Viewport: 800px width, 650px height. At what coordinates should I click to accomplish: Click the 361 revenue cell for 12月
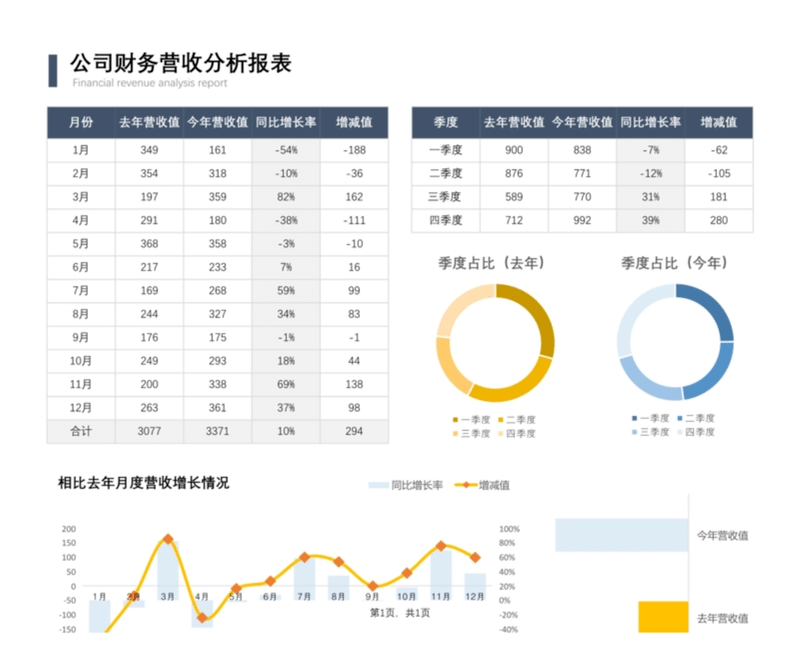point(217,408)
